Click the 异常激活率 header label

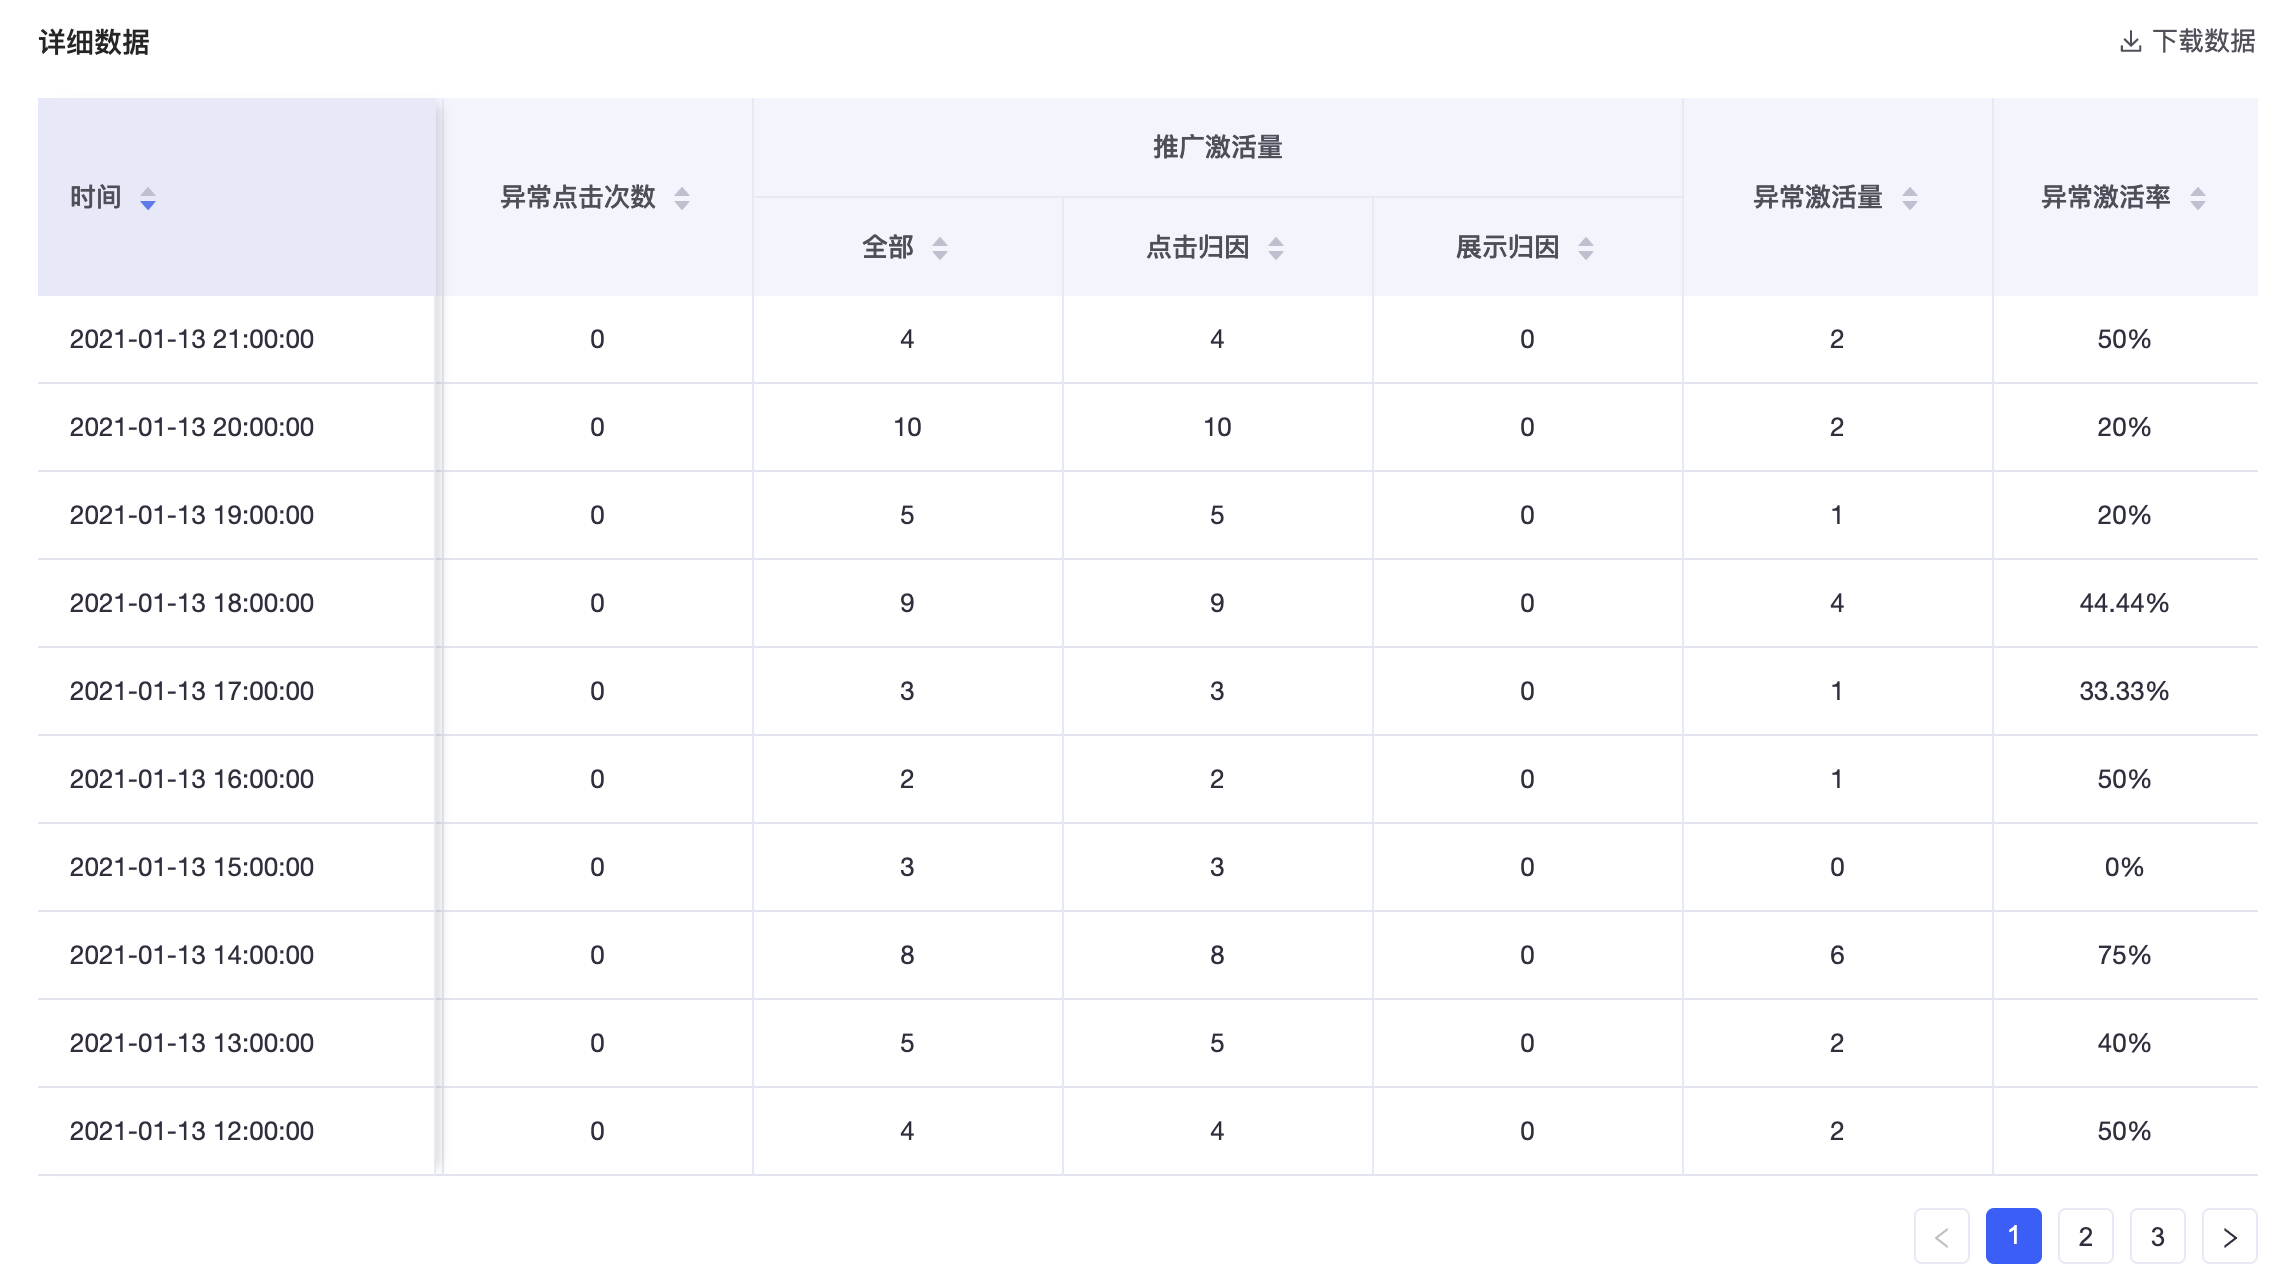pos(2106,197)
